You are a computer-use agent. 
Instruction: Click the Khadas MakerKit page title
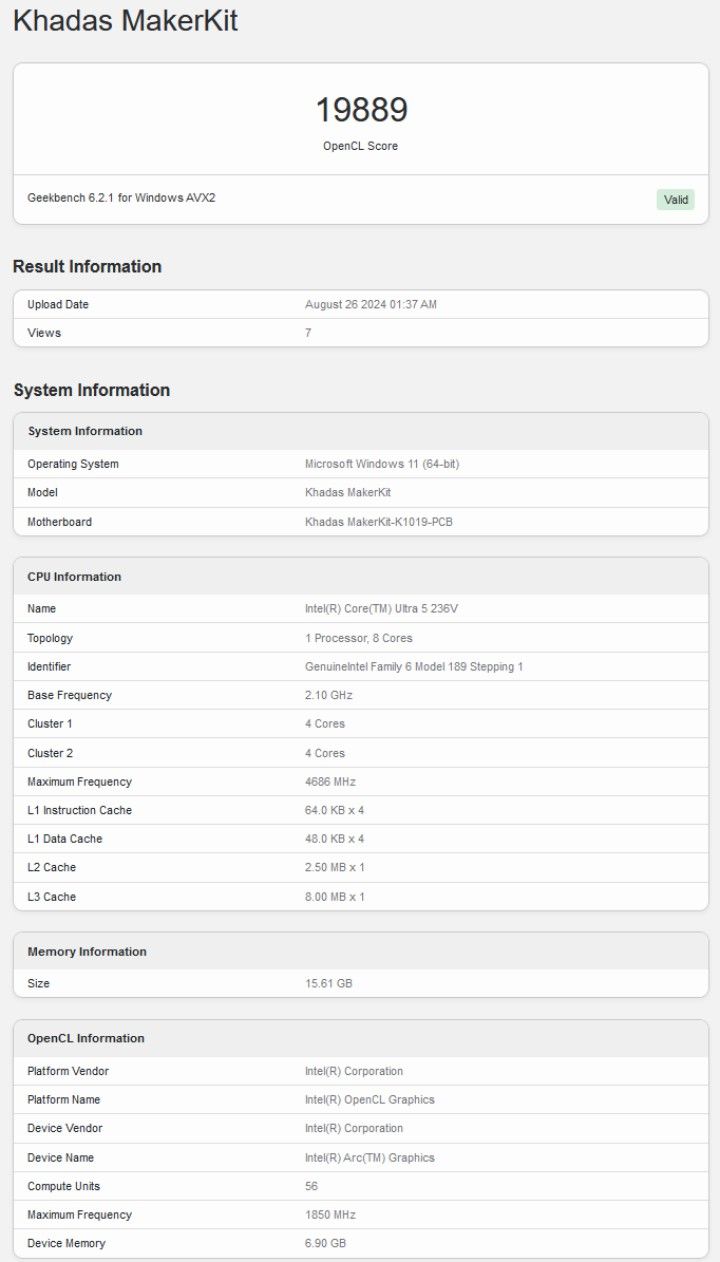(x=125, y=21)
